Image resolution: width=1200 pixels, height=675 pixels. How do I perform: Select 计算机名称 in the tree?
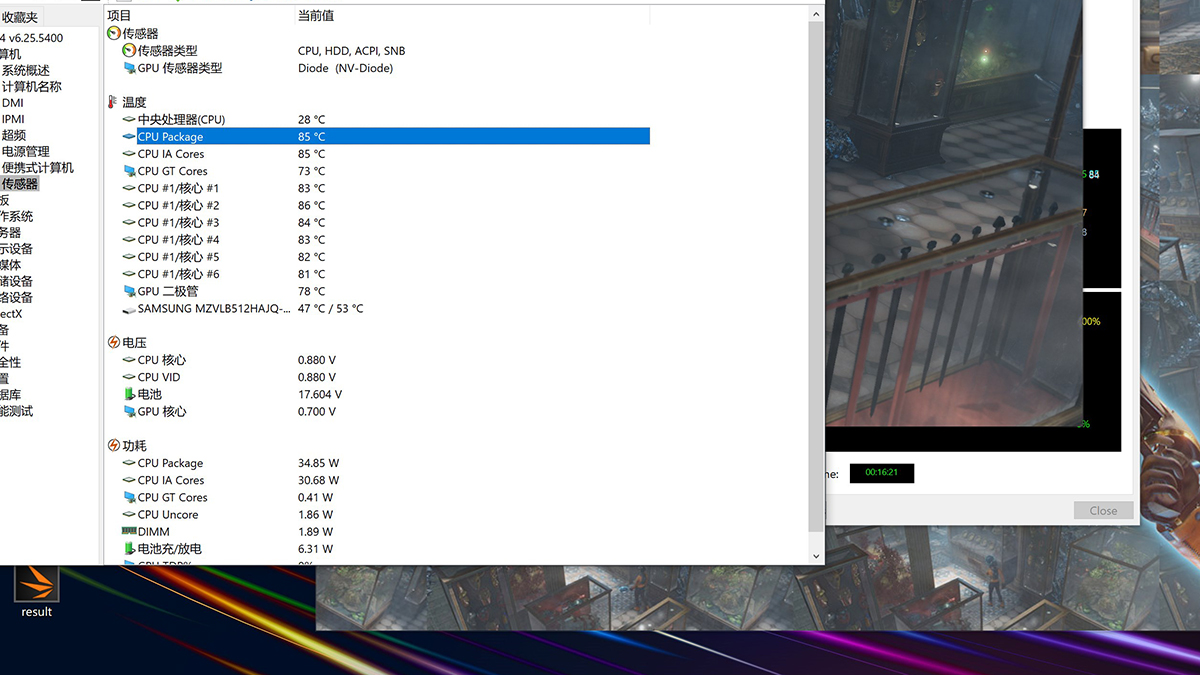(x=31, y=87)
